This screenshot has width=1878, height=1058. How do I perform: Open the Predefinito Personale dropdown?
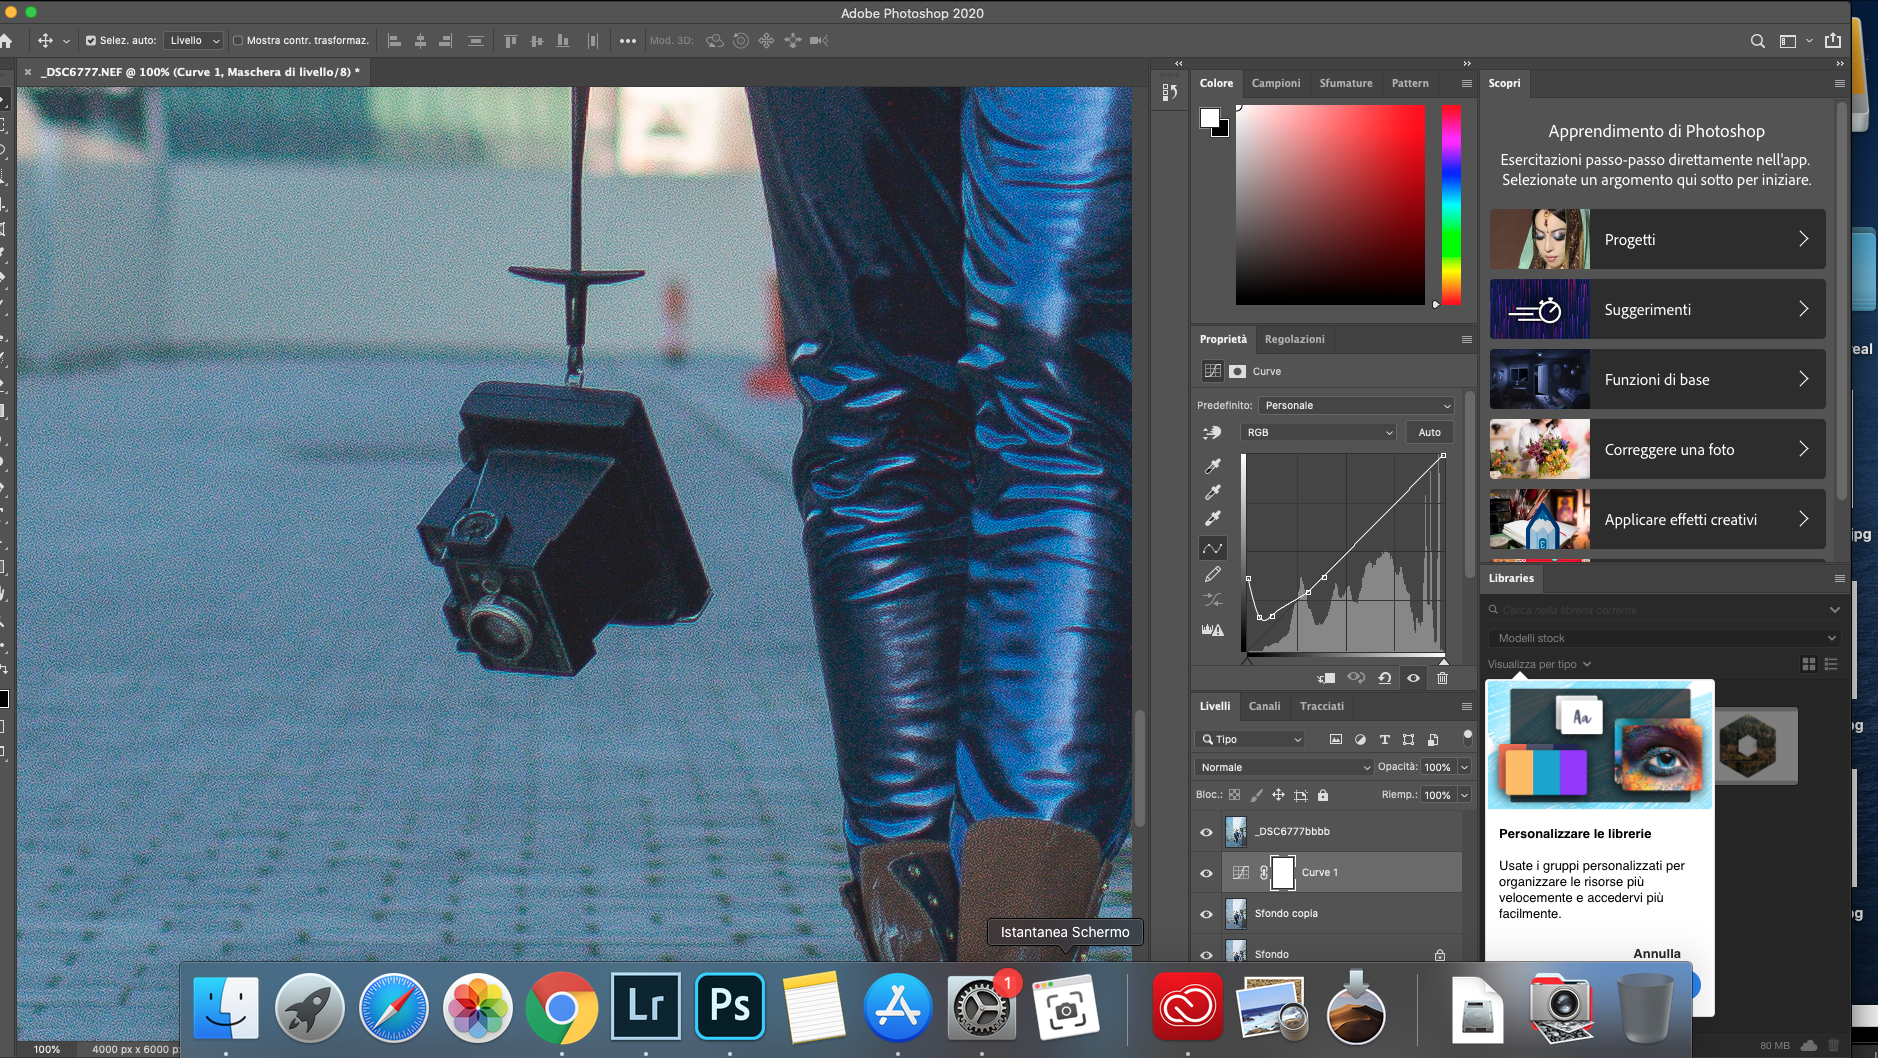point(1355,406)
